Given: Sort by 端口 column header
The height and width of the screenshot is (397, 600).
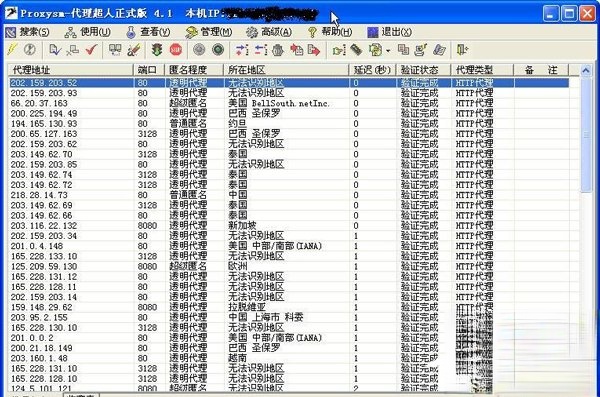Looking at the screenshot, I should [149, 70].
